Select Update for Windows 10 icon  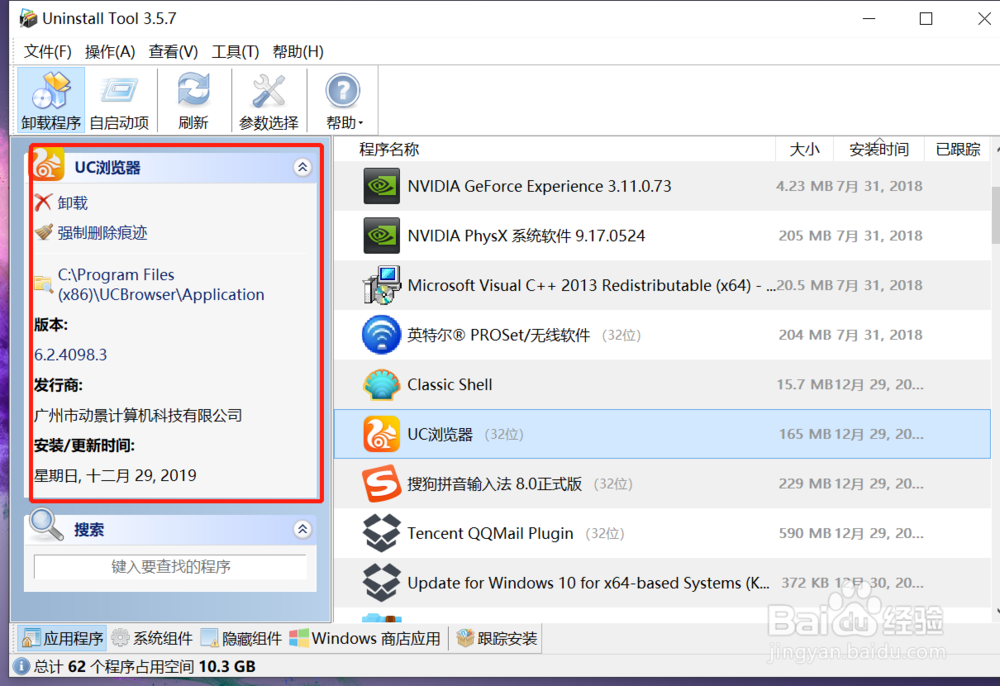pyautogui.click(x=381, y=583)
